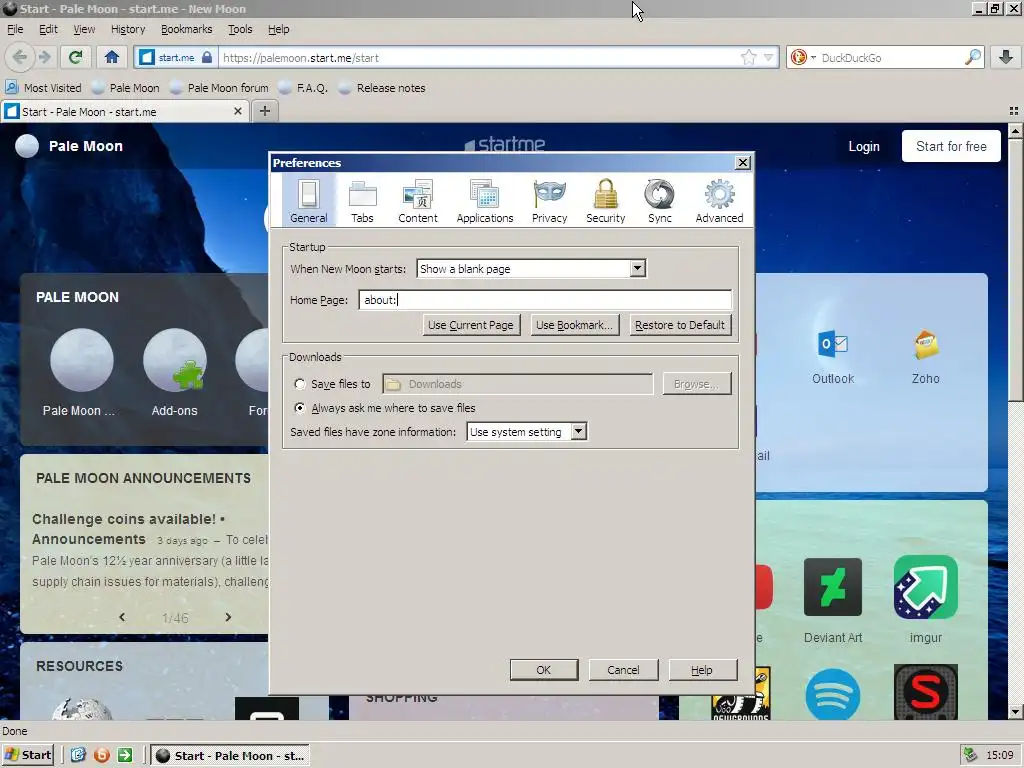Select Save files to radio option
The height and width of the screenshot is (768, 1024).
[x=300, y=384]
